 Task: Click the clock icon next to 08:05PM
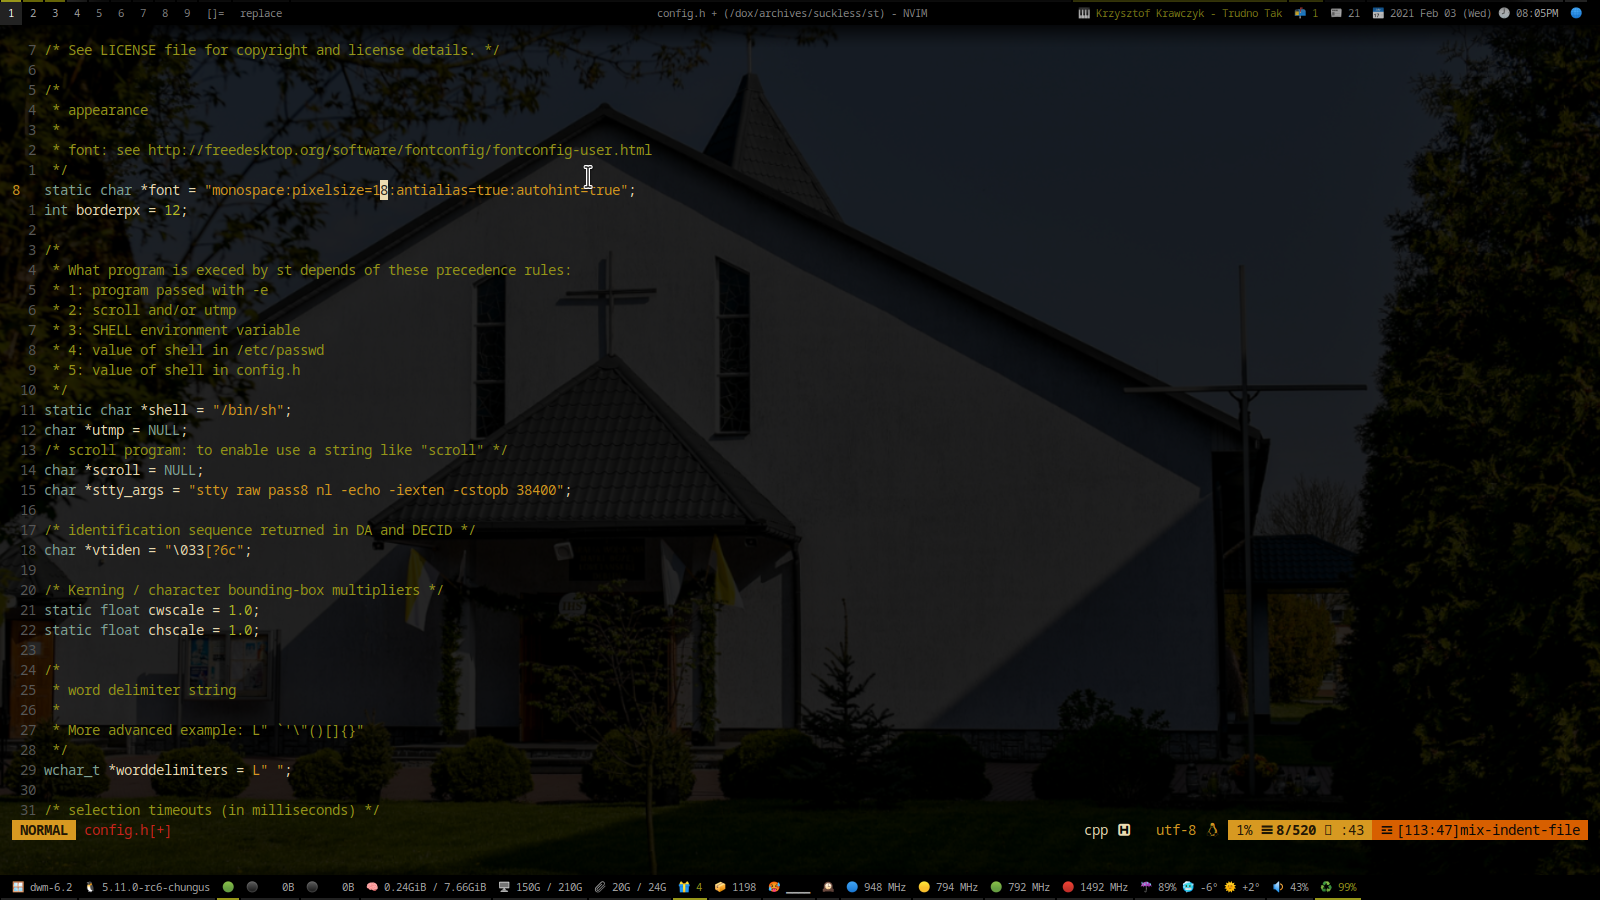click(1504, 13)
